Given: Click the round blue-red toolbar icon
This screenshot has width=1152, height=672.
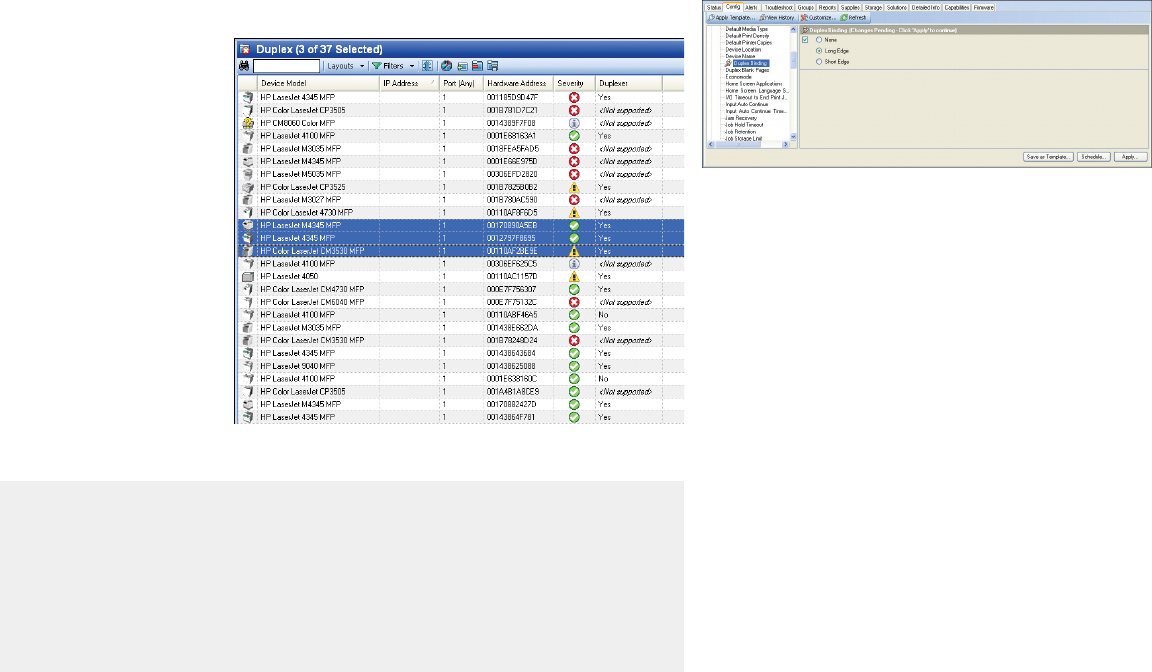Looking at the screenshot, I should pyautogui.click(x=446, y=66).
